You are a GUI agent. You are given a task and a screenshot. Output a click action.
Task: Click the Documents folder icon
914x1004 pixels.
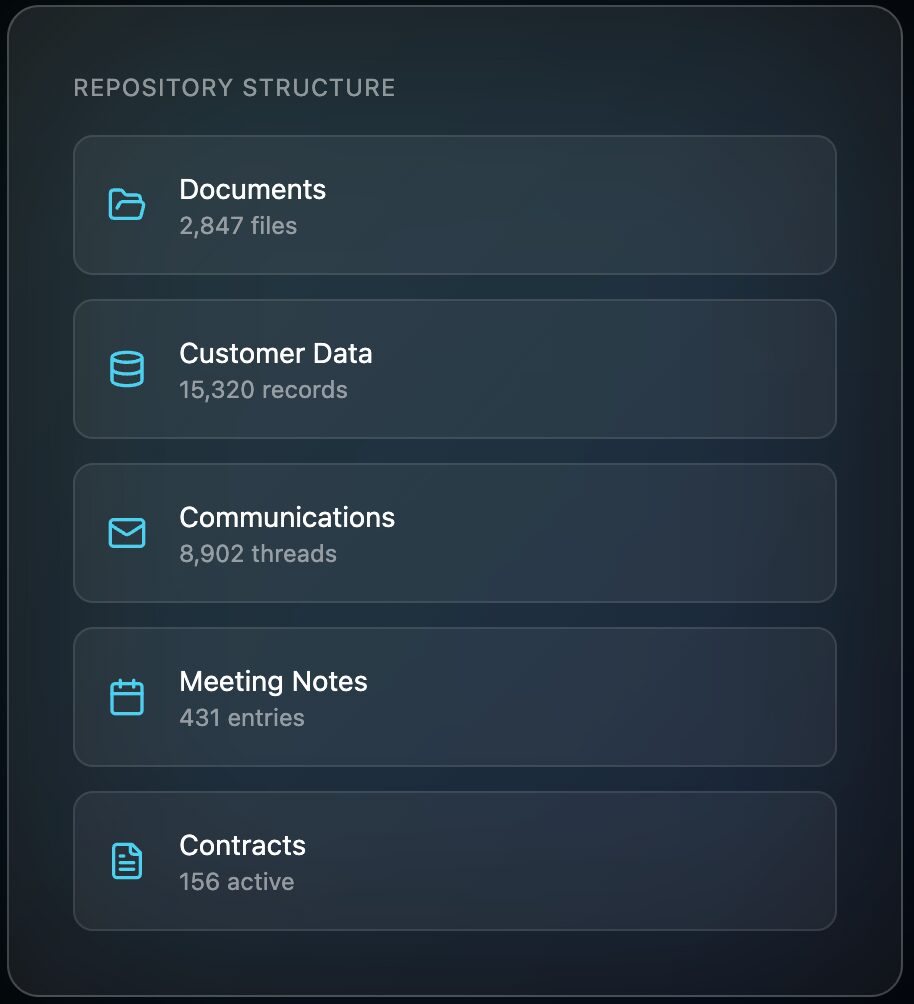coord(127,205)
